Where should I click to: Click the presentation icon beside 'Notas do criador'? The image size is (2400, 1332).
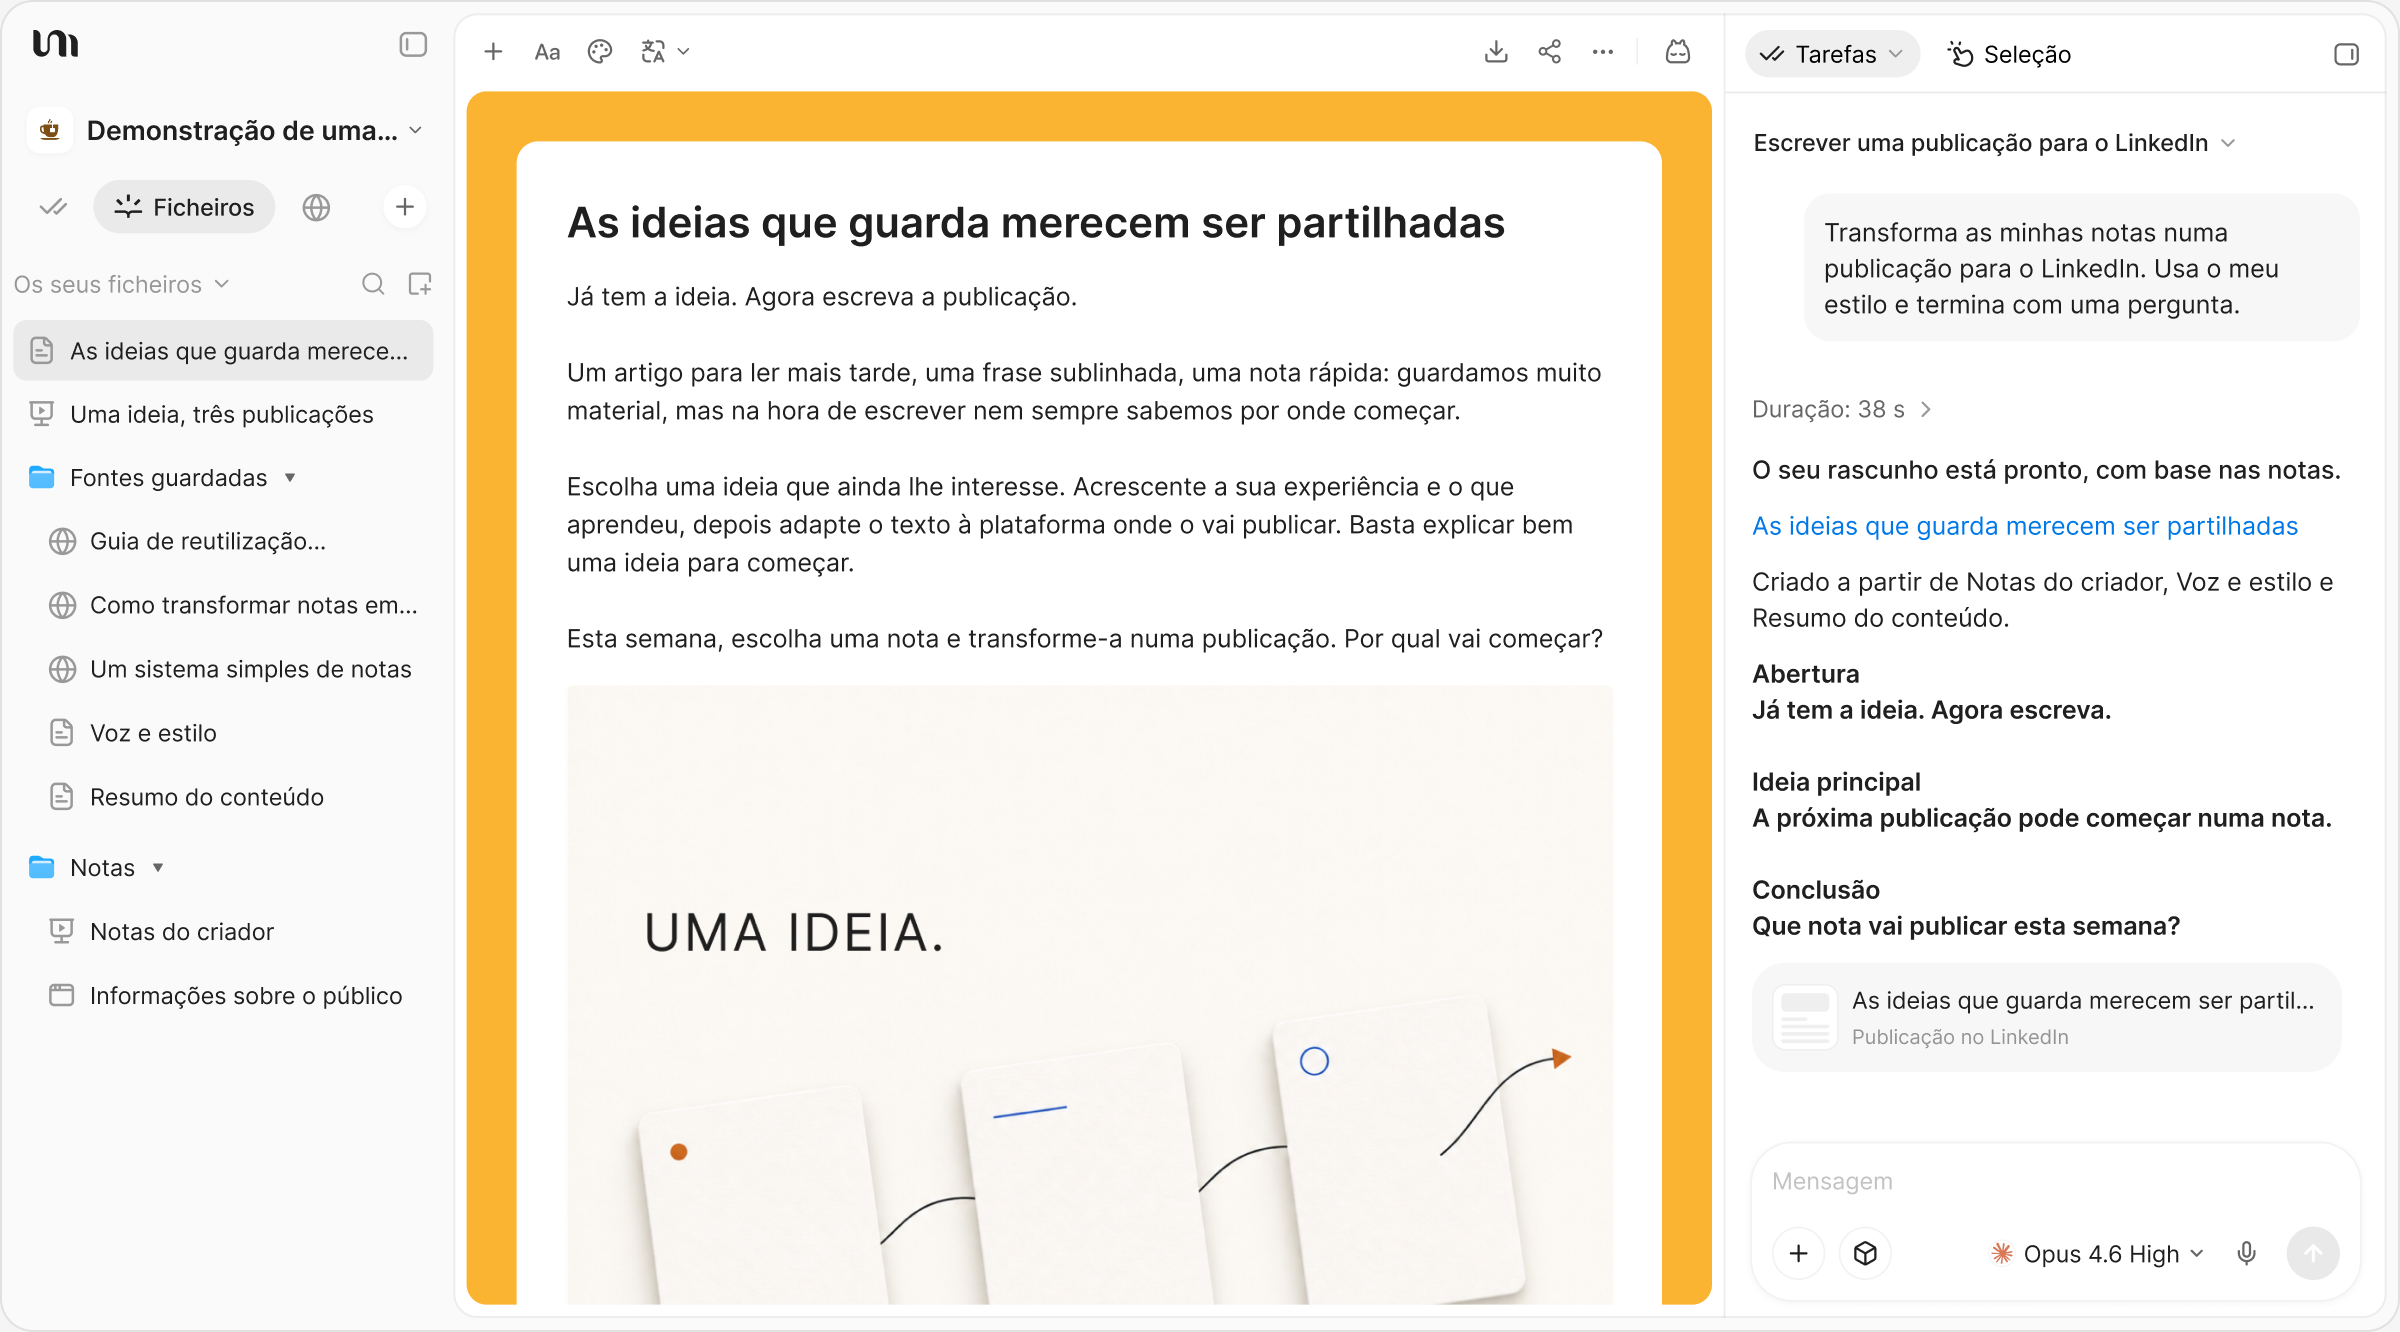click(62, 931)
